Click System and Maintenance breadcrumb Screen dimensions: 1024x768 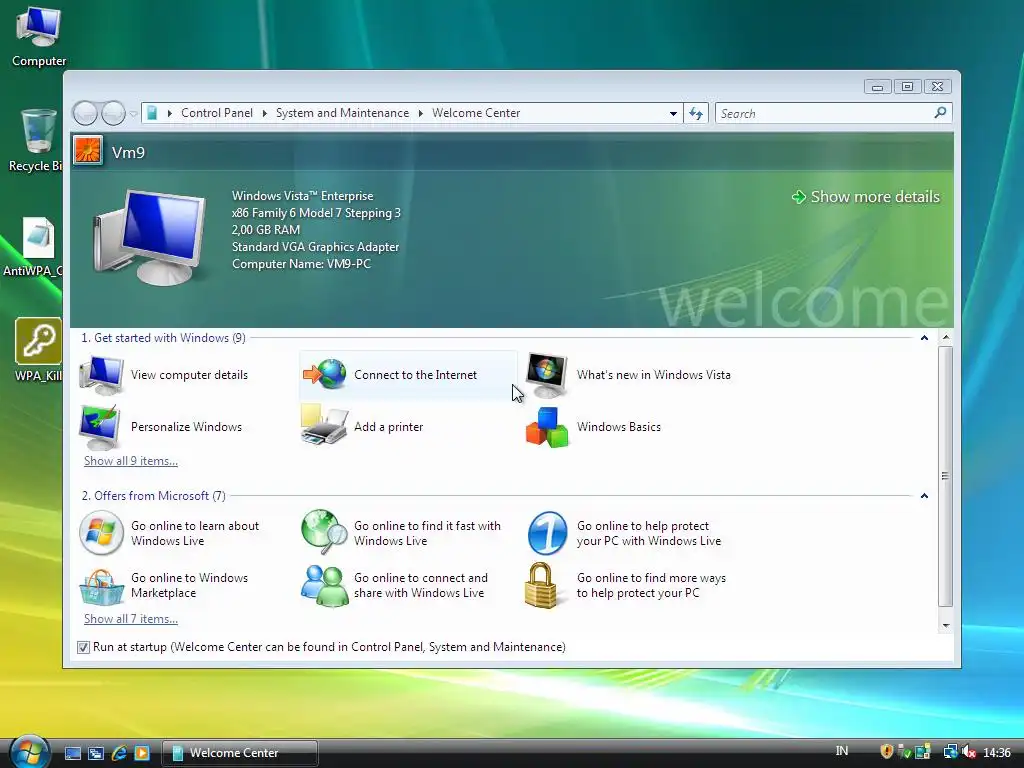click(x=342, y=113)
